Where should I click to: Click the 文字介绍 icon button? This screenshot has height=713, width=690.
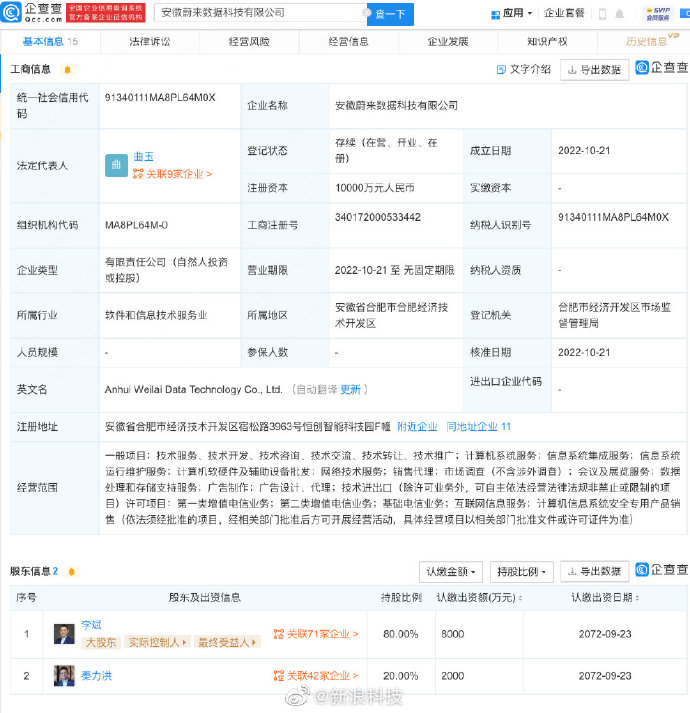(523, 69)
